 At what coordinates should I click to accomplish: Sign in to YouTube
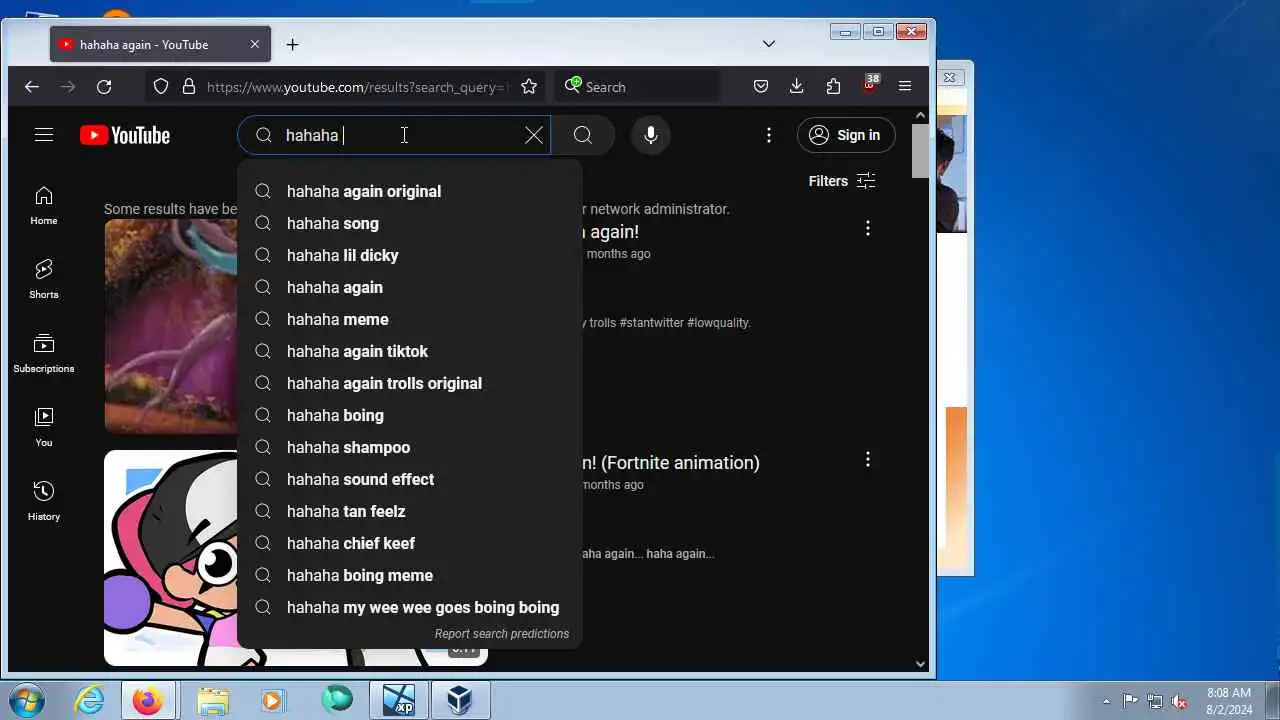[846, 135]
